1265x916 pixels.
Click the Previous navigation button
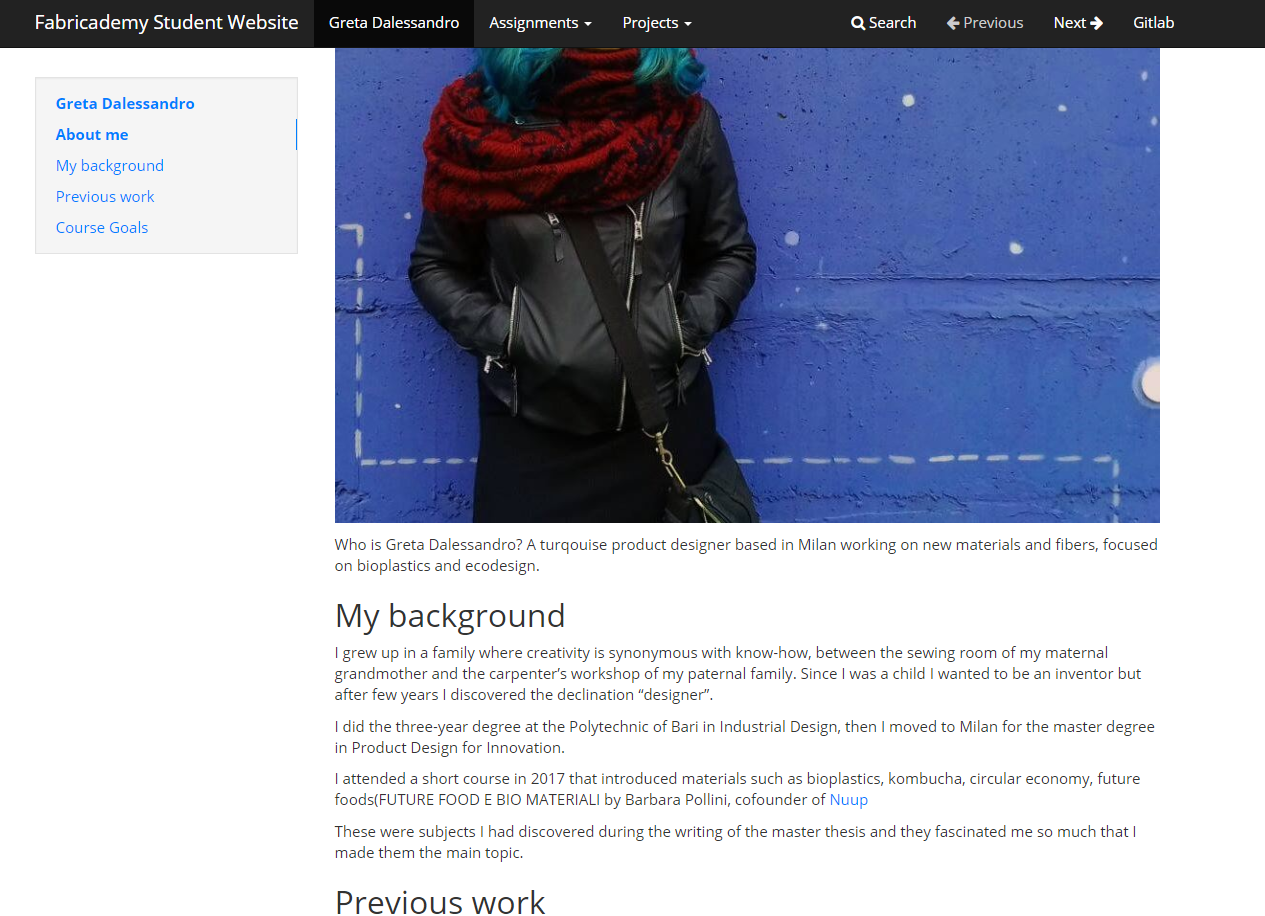(x=985, y=23)
